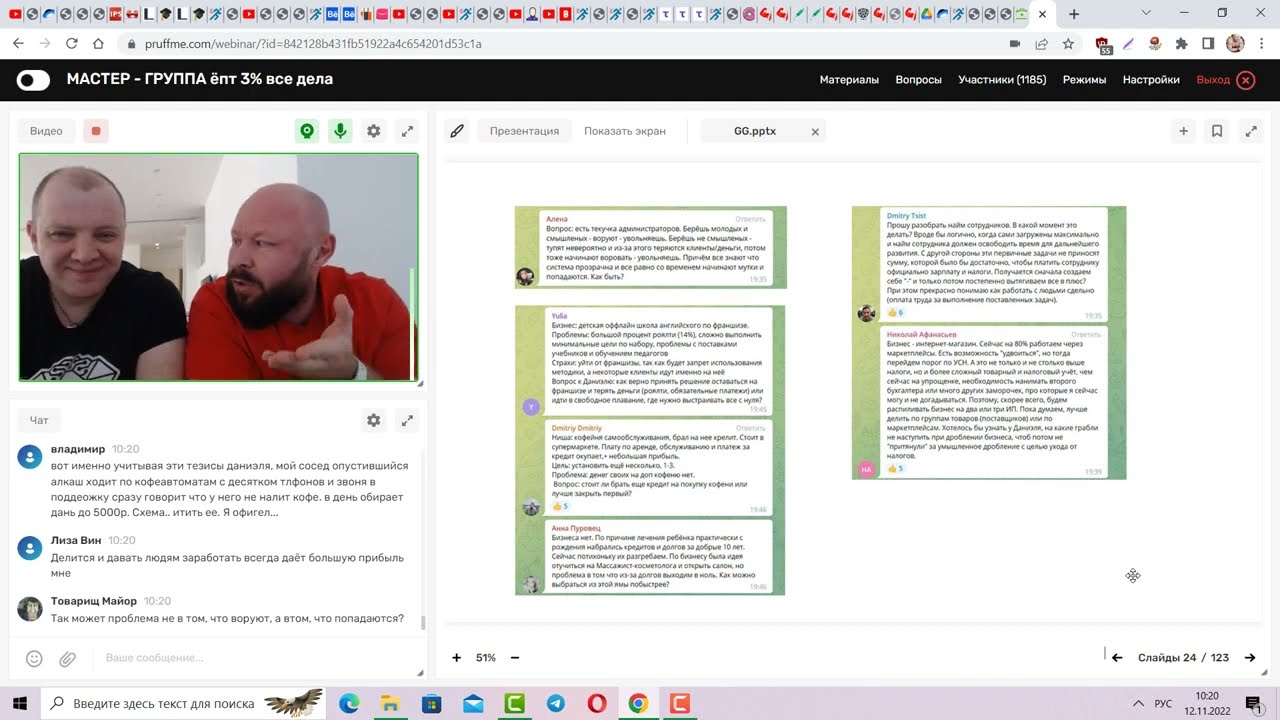
Task: Click the pencil drawing tool icon
Action: pyautogui.click(x=457, y=131)
